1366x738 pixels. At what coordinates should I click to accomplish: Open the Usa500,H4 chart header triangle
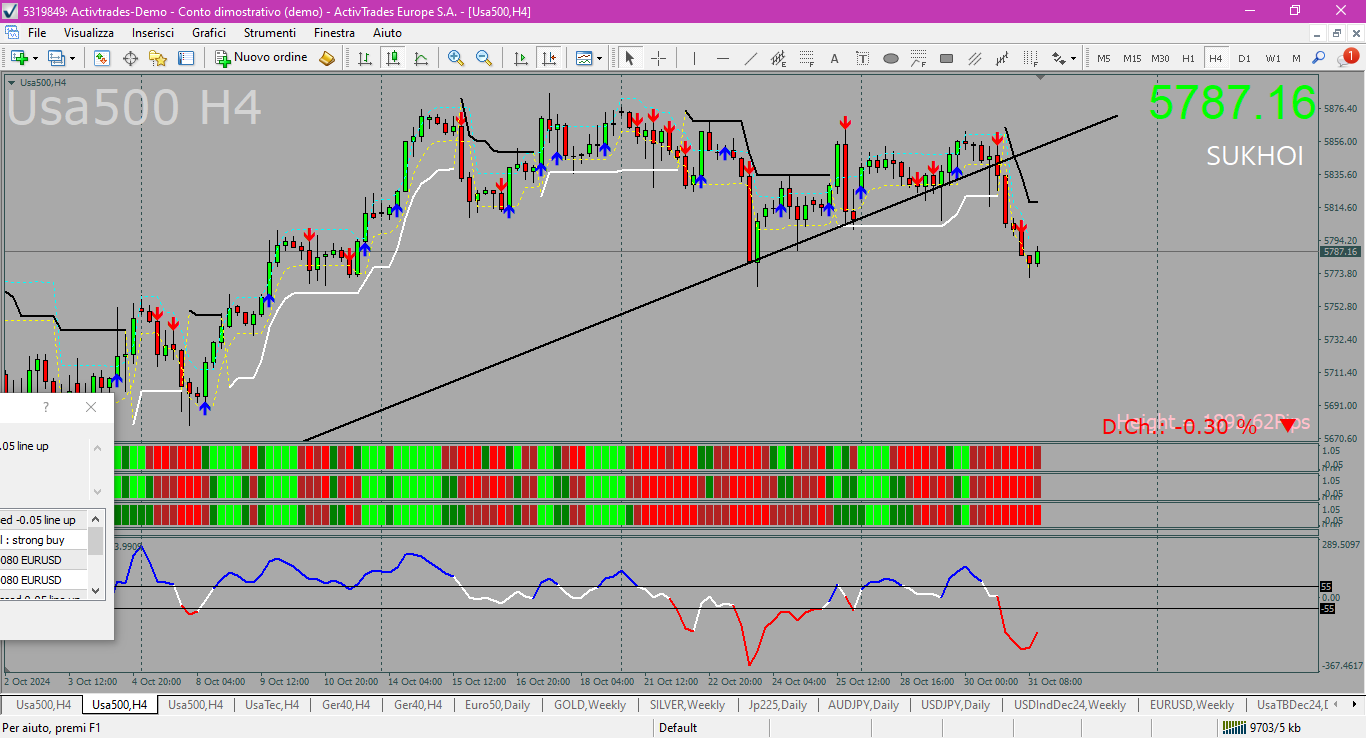pyautogui.click(x=12, y=83)
